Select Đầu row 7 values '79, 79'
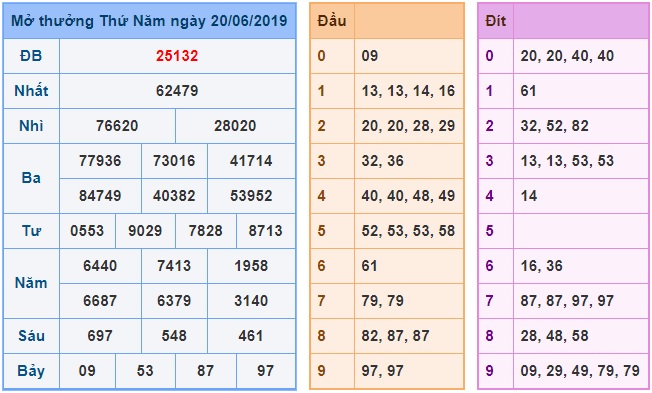Screen dimensions: 652x393 382,300
